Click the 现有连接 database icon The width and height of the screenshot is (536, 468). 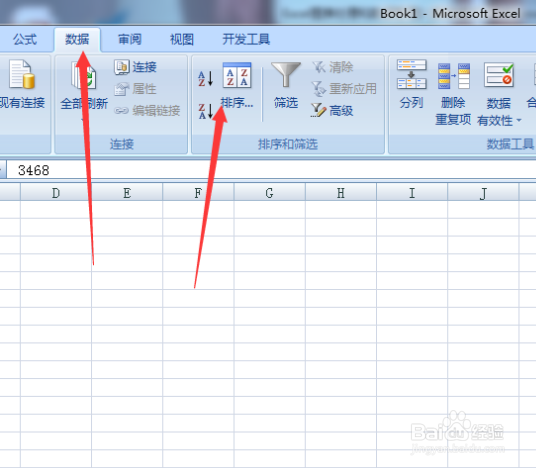(22, 75)
